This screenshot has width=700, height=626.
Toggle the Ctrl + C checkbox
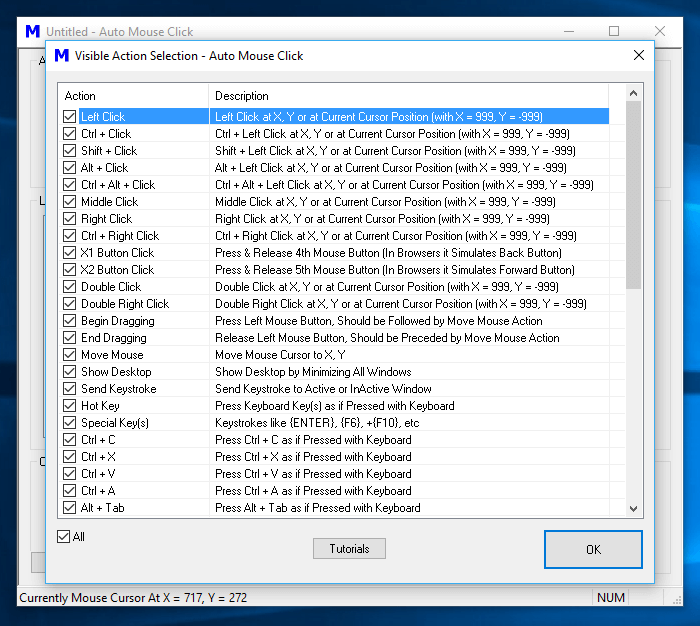coord(69,439)
